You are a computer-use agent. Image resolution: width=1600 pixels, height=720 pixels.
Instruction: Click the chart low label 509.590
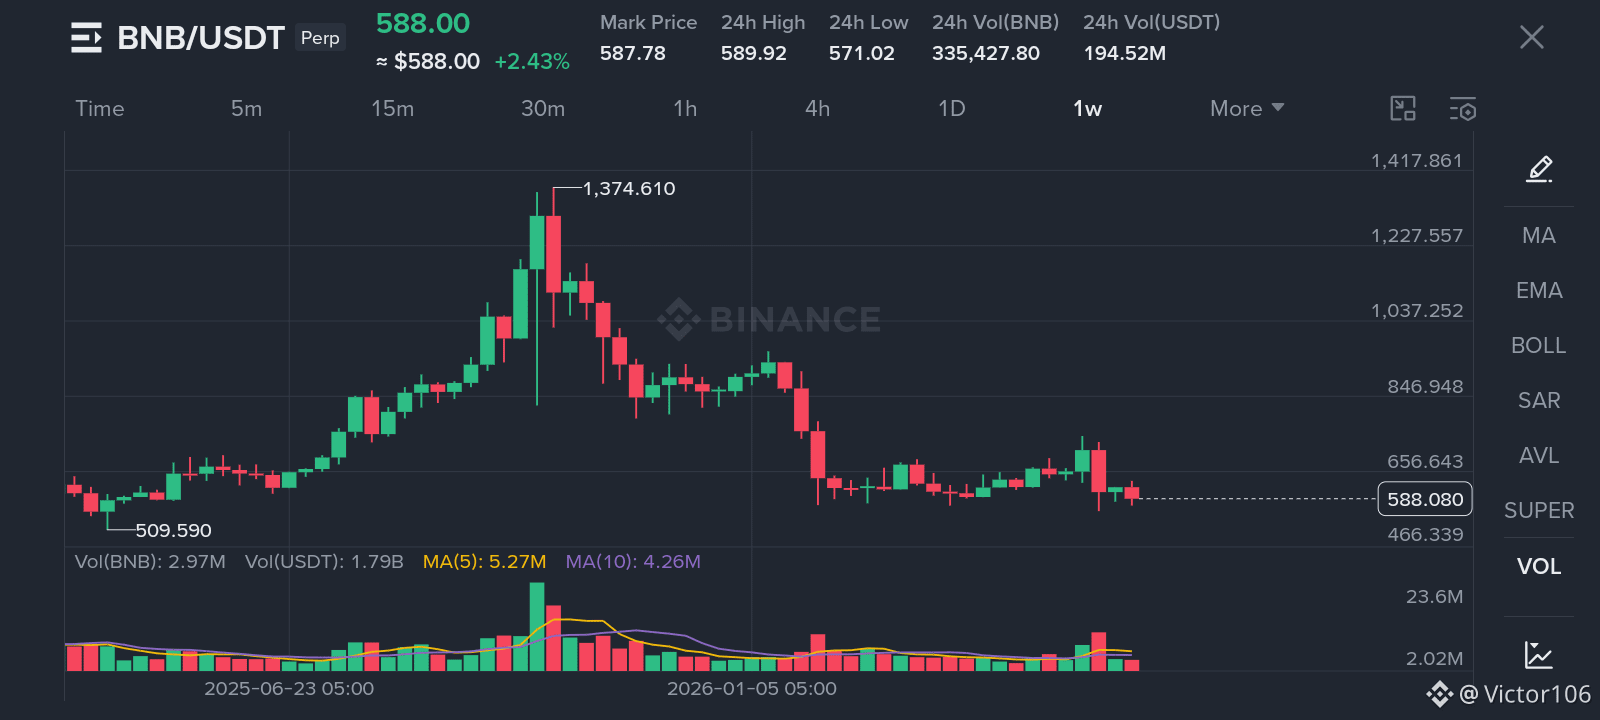(x=173, y=530)
